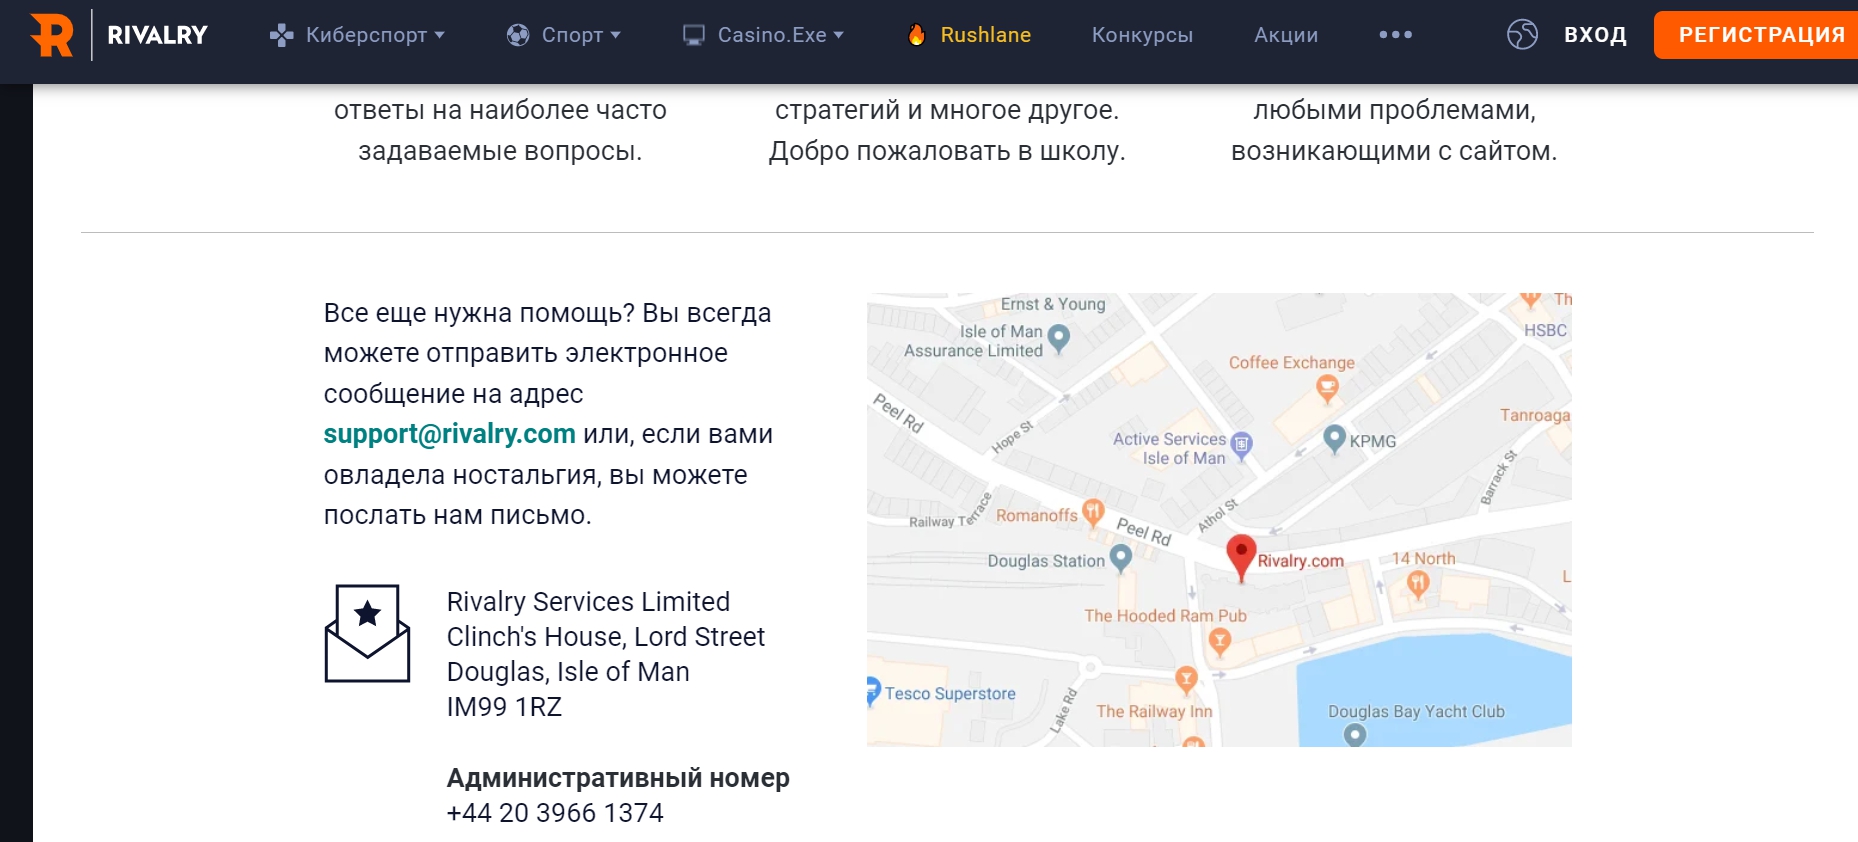Click the phone number +44 20 3966 1374
The width and height of the screenshot is (1858, 842).
(555, 813)
